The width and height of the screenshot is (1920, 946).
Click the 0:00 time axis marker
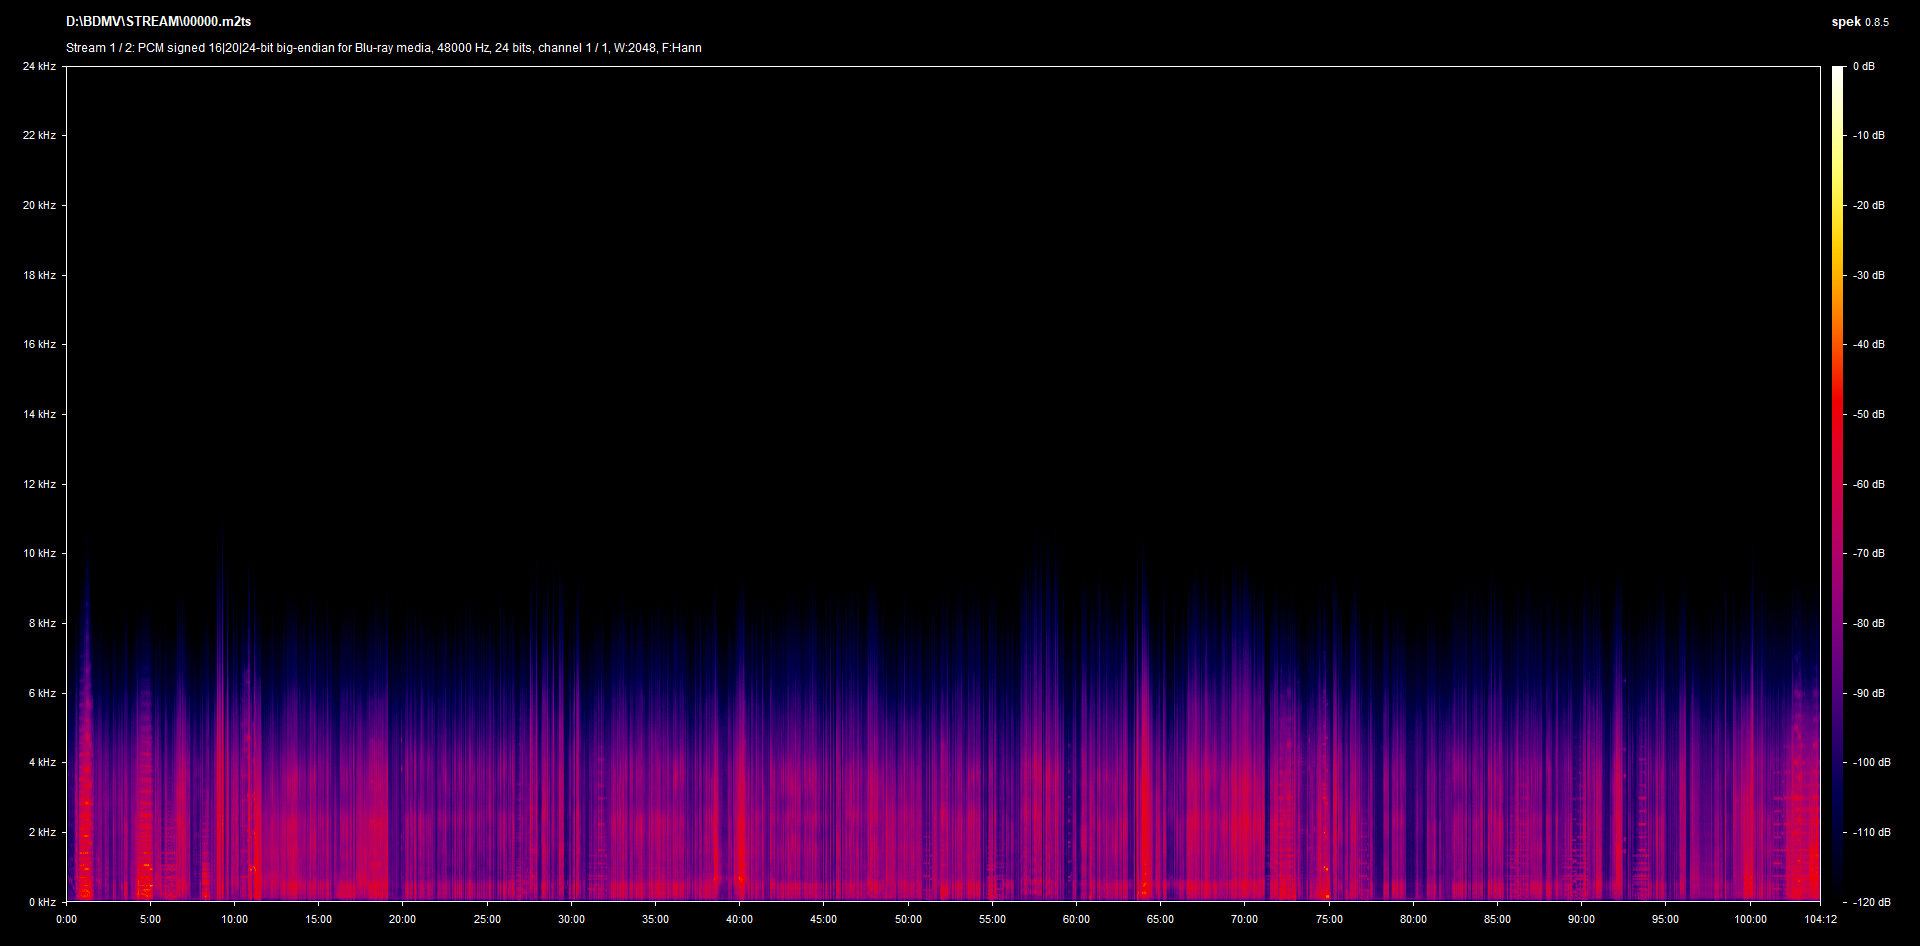(66, 919)
